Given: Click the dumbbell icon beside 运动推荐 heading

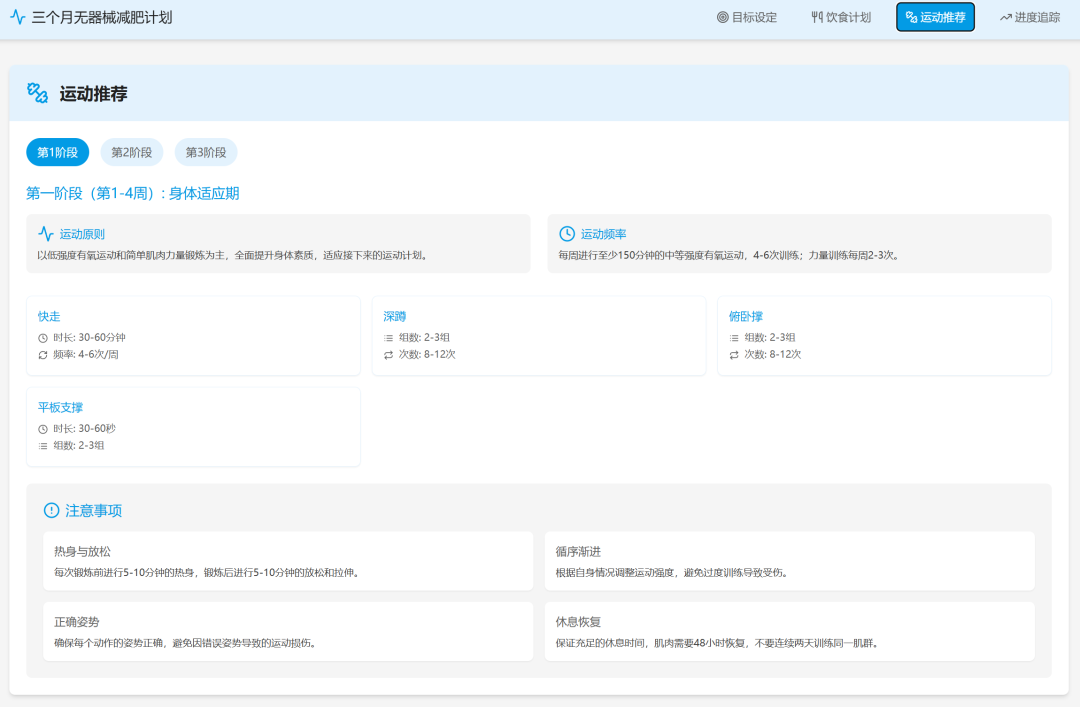Looking at the screenshot, I should (x=37, y=93).
